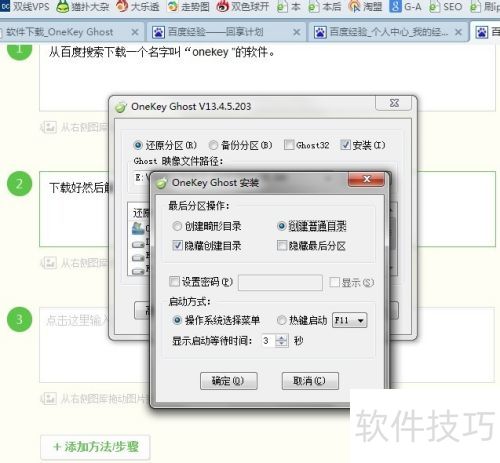Screen dimensions: 500x463
Task: Click the G-A Google bookmark icon
Action: [x=395, y=6]
